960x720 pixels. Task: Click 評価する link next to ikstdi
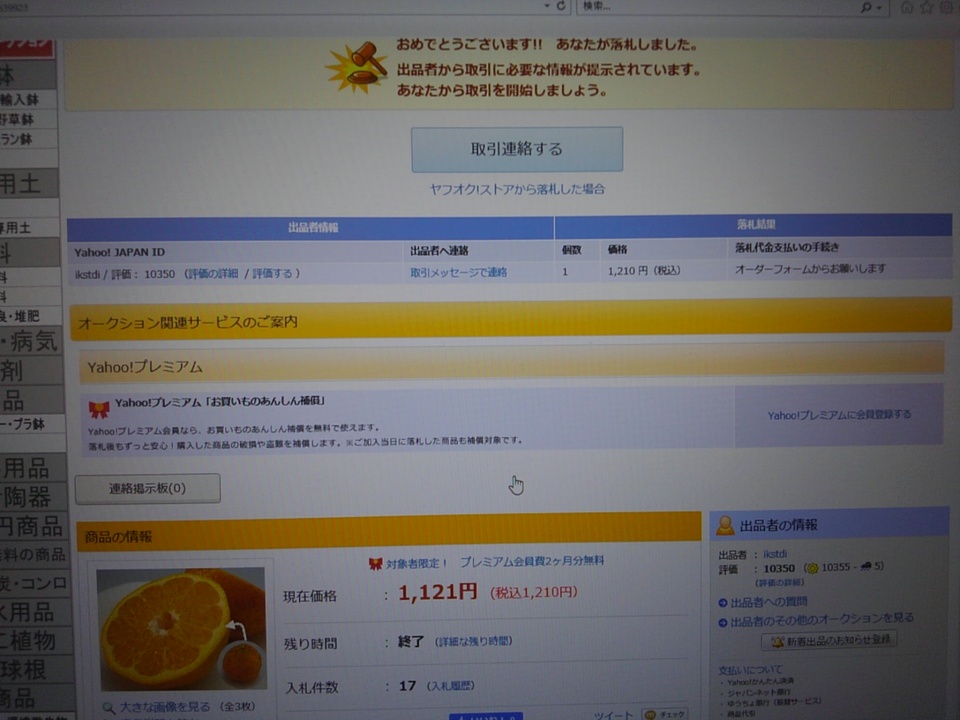[x=272, y=274]
